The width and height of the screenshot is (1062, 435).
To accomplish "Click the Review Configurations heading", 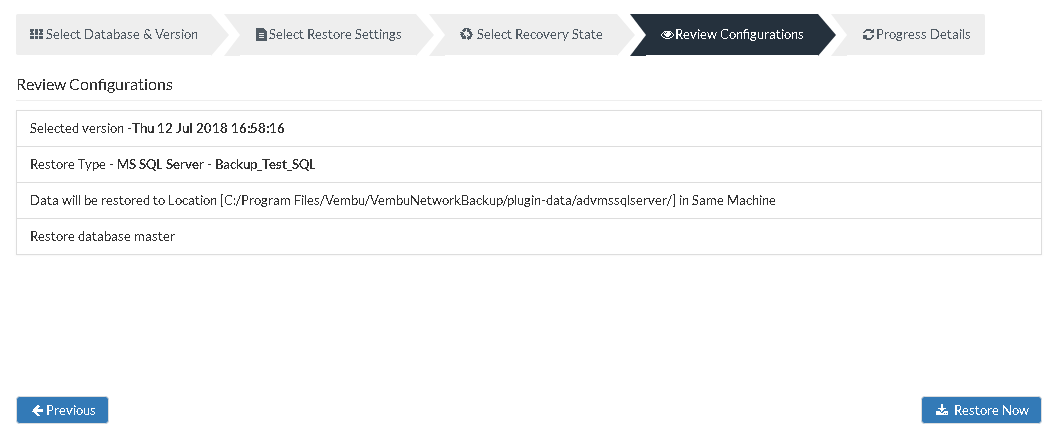I will pos(95,85).
